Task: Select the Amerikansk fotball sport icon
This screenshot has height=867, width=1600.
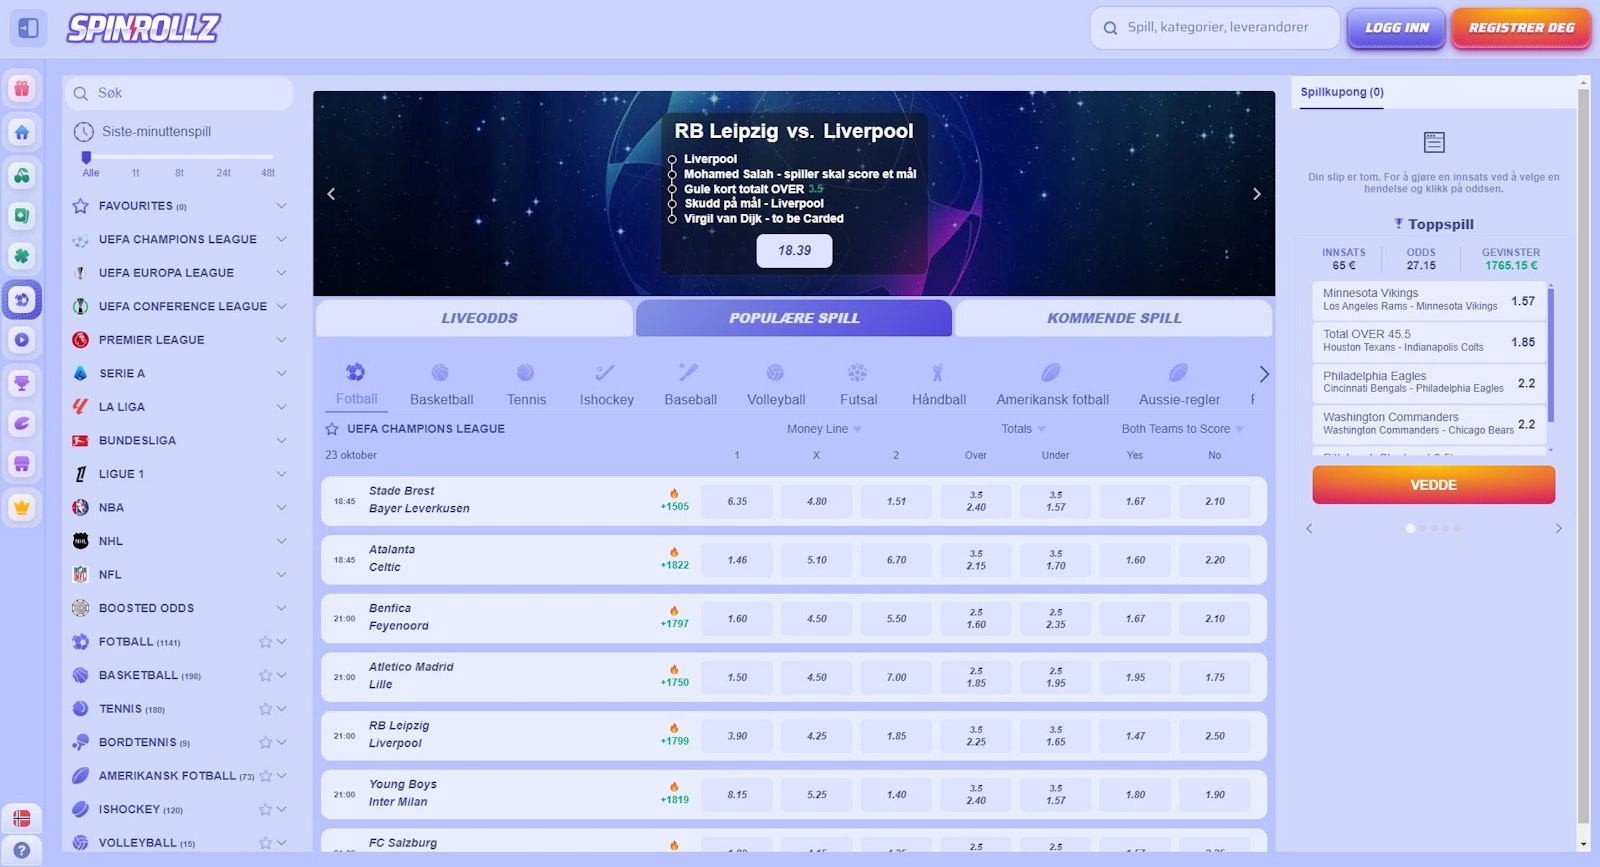Action: click(x=1051, y=373)
